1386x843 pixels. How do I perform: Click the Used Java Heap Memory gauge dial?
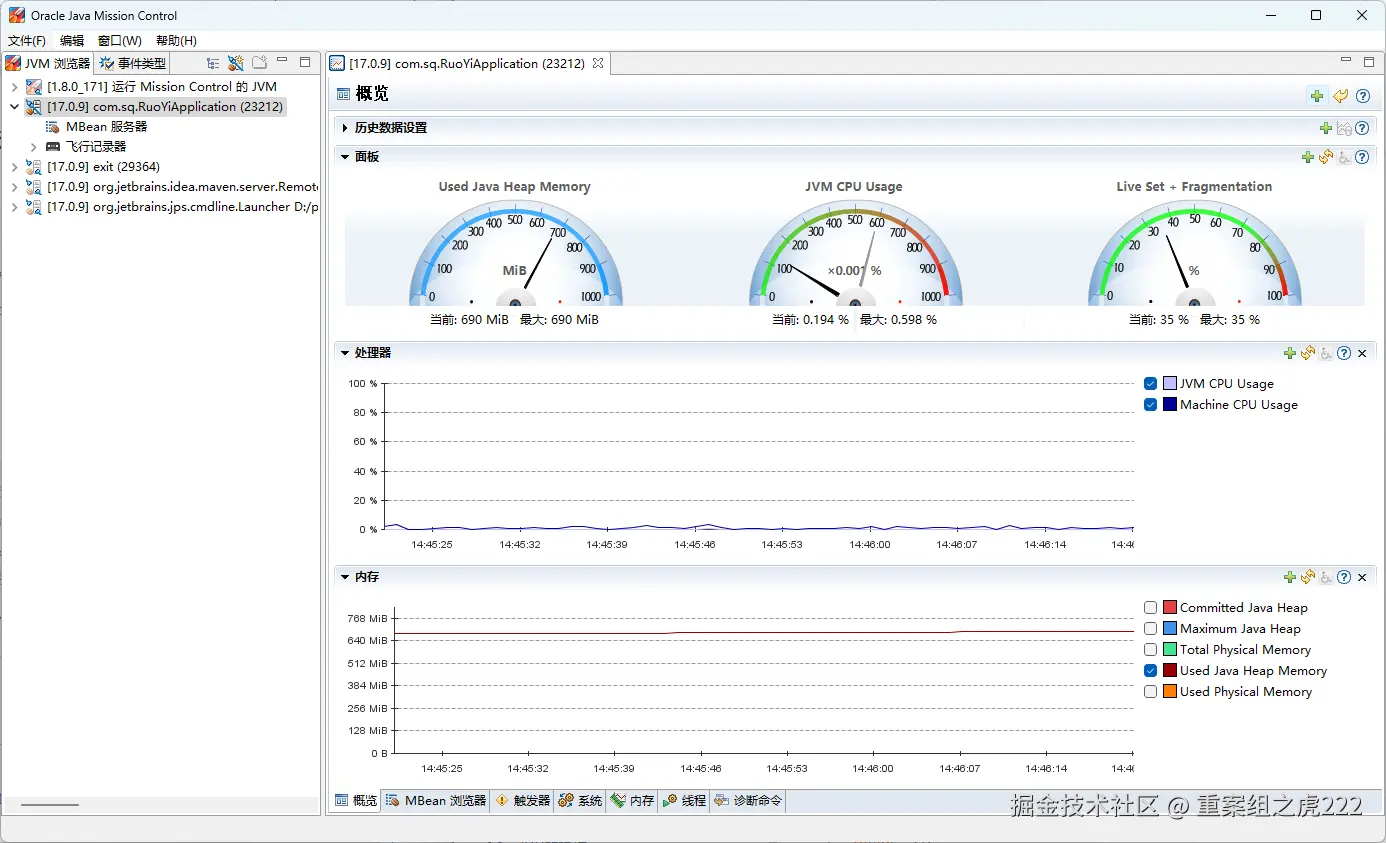(x=515, y=260)
